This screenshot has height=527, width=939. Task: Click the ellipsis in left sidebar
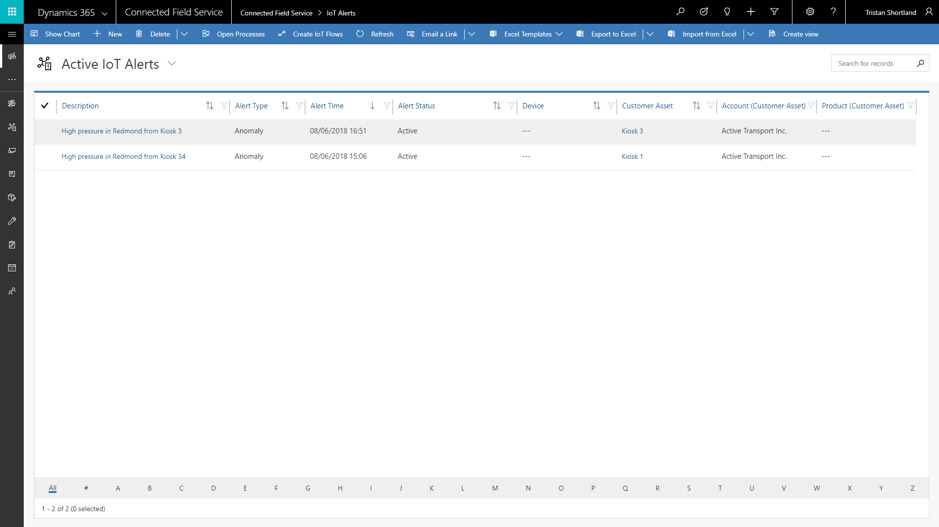click(x=11, y=80)
